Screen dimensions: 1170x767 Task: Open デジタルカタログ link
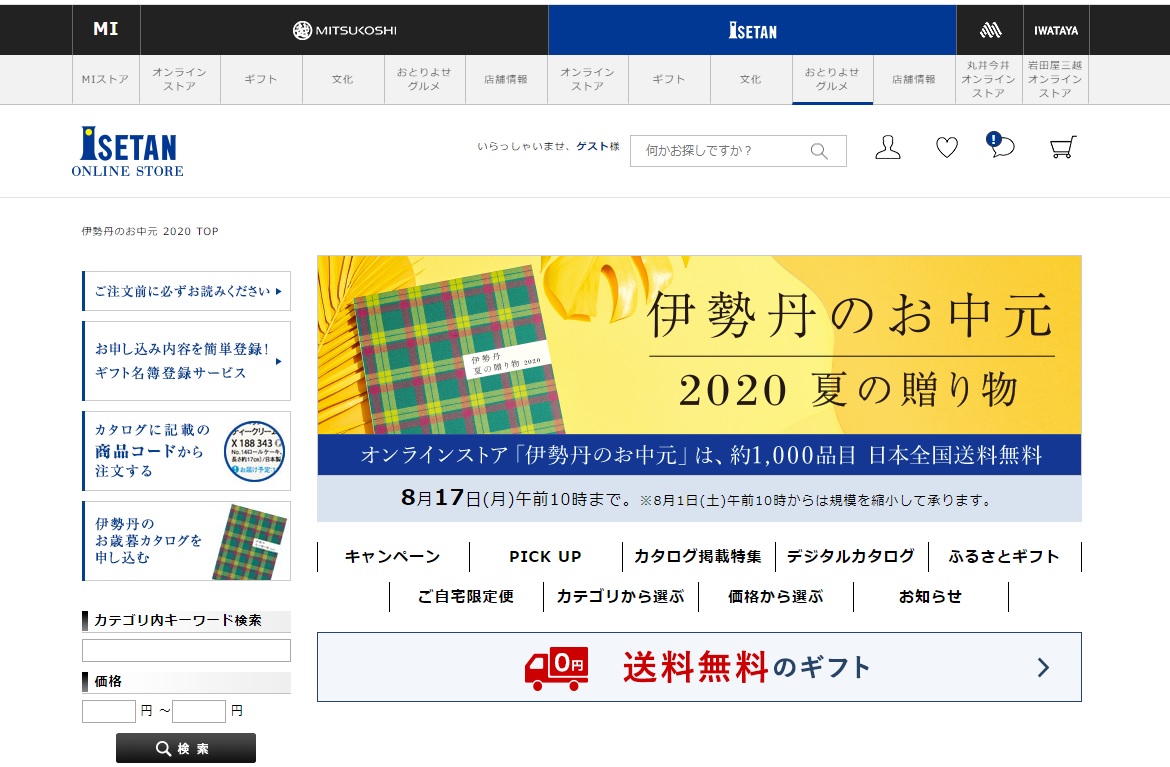click(851, 557)
